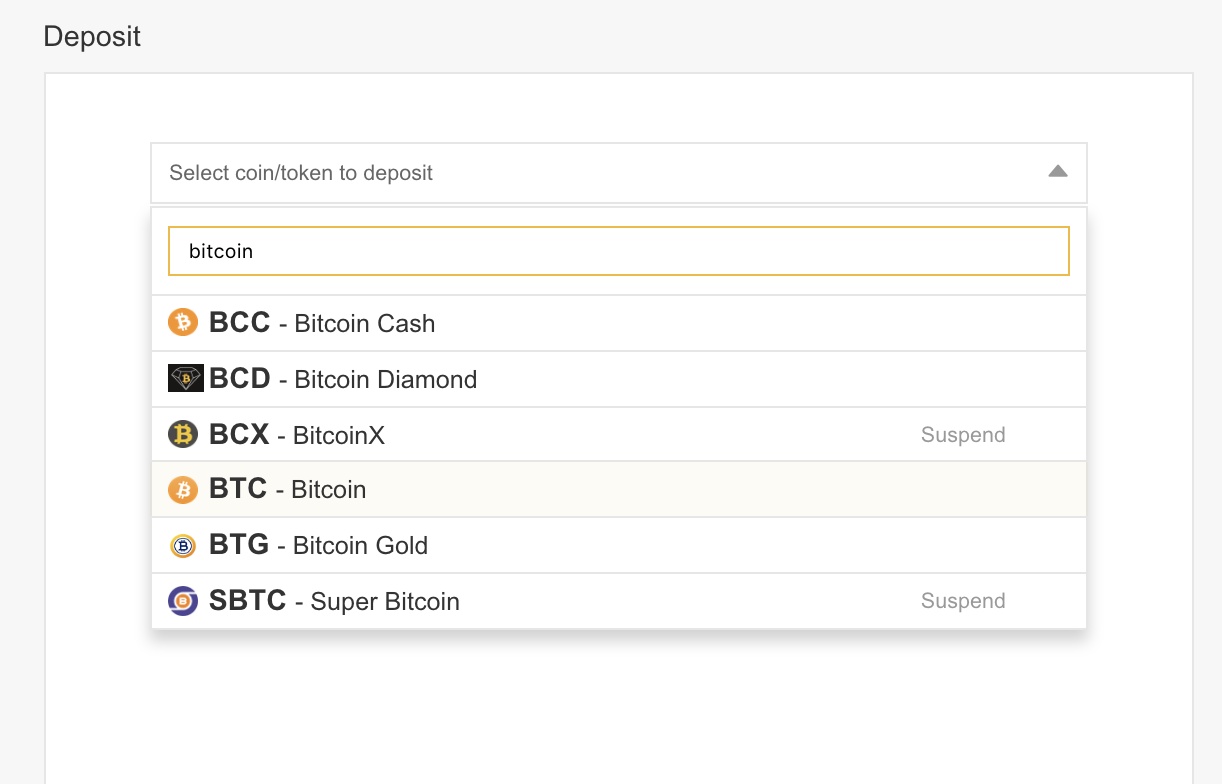This screenshot has height=784, width=1222.
Task: Click the Suspend label on the SBTC row
Action: [963, 601]
